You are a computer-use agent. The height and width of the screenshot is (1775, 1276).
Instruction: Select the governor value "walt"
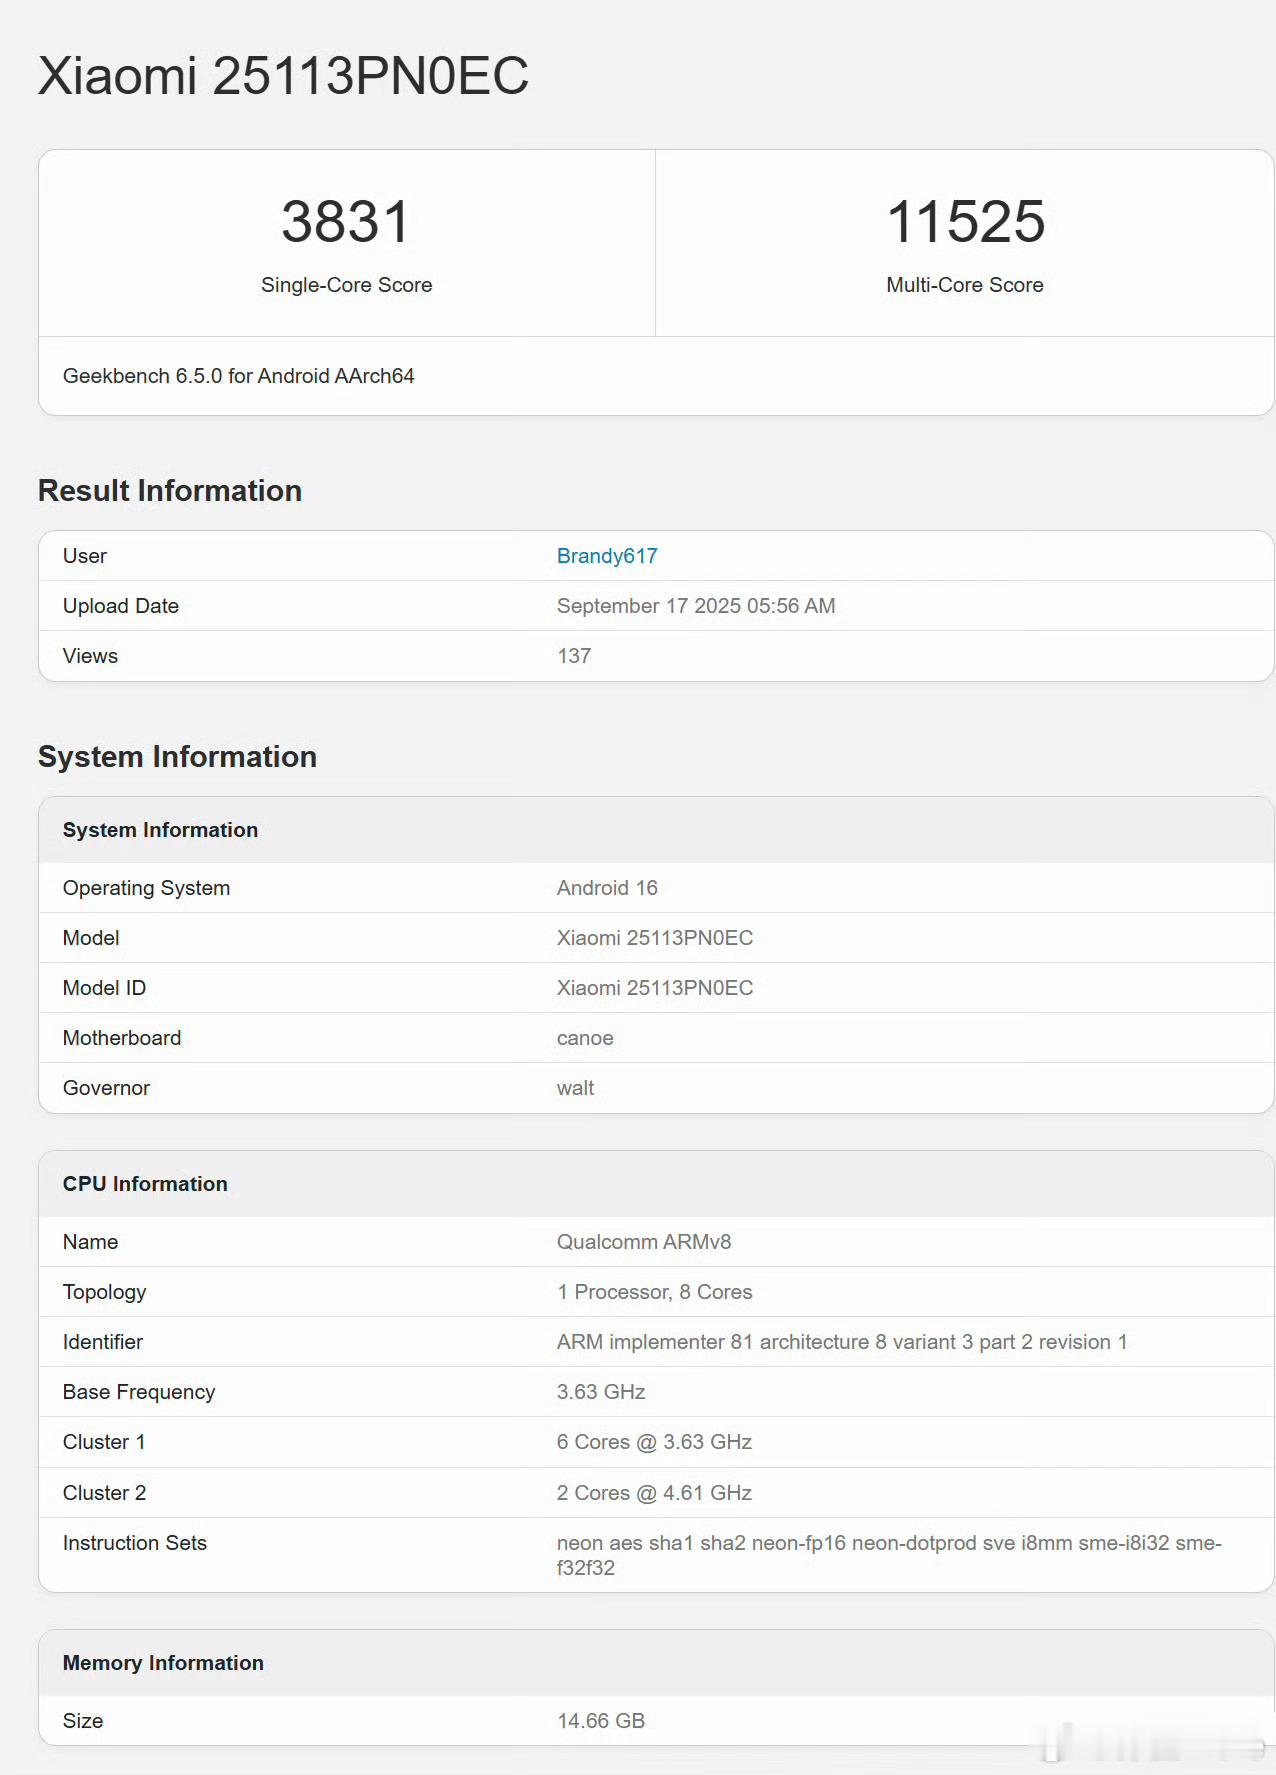[x=575, y=1088]
